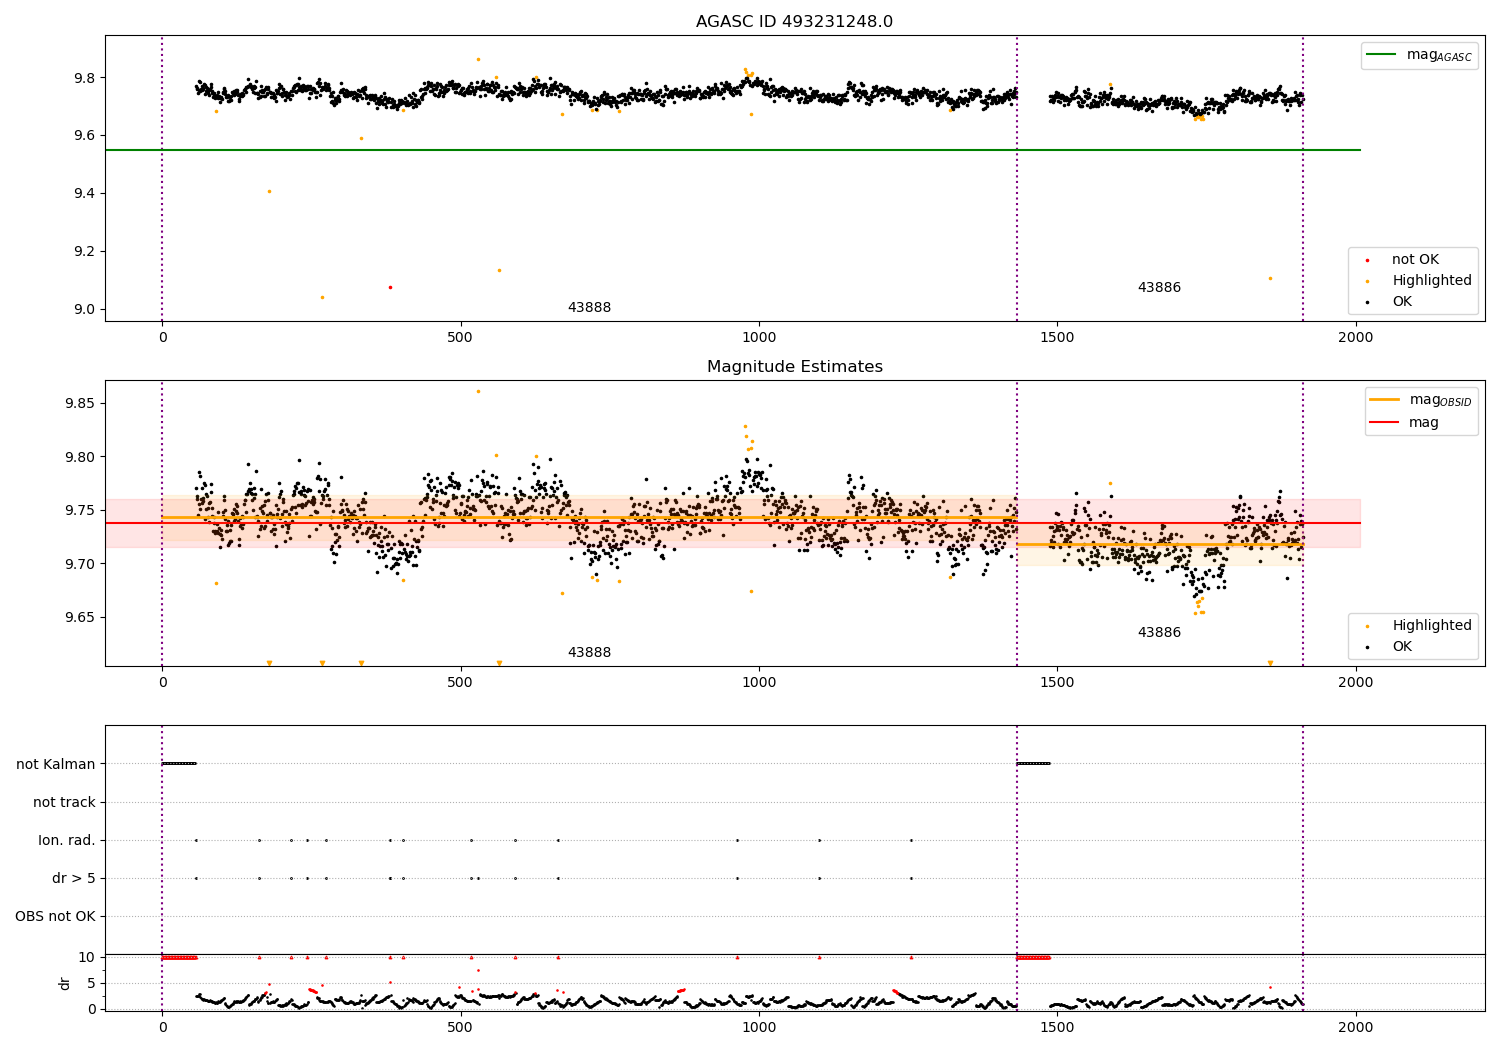This screenshot has width=1500, height=1050.
Task: Click the 9.70 y-axis tick label
Action: pos(81,564)
